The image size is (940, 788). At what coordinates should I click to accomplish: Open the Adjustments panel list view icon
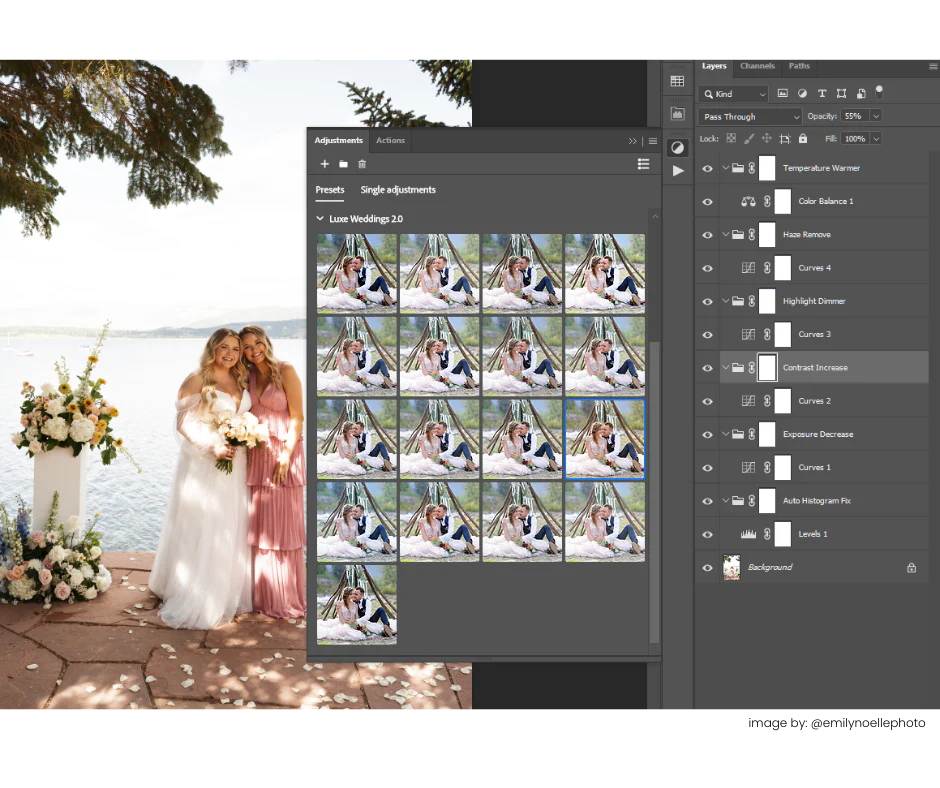point(643,164)
